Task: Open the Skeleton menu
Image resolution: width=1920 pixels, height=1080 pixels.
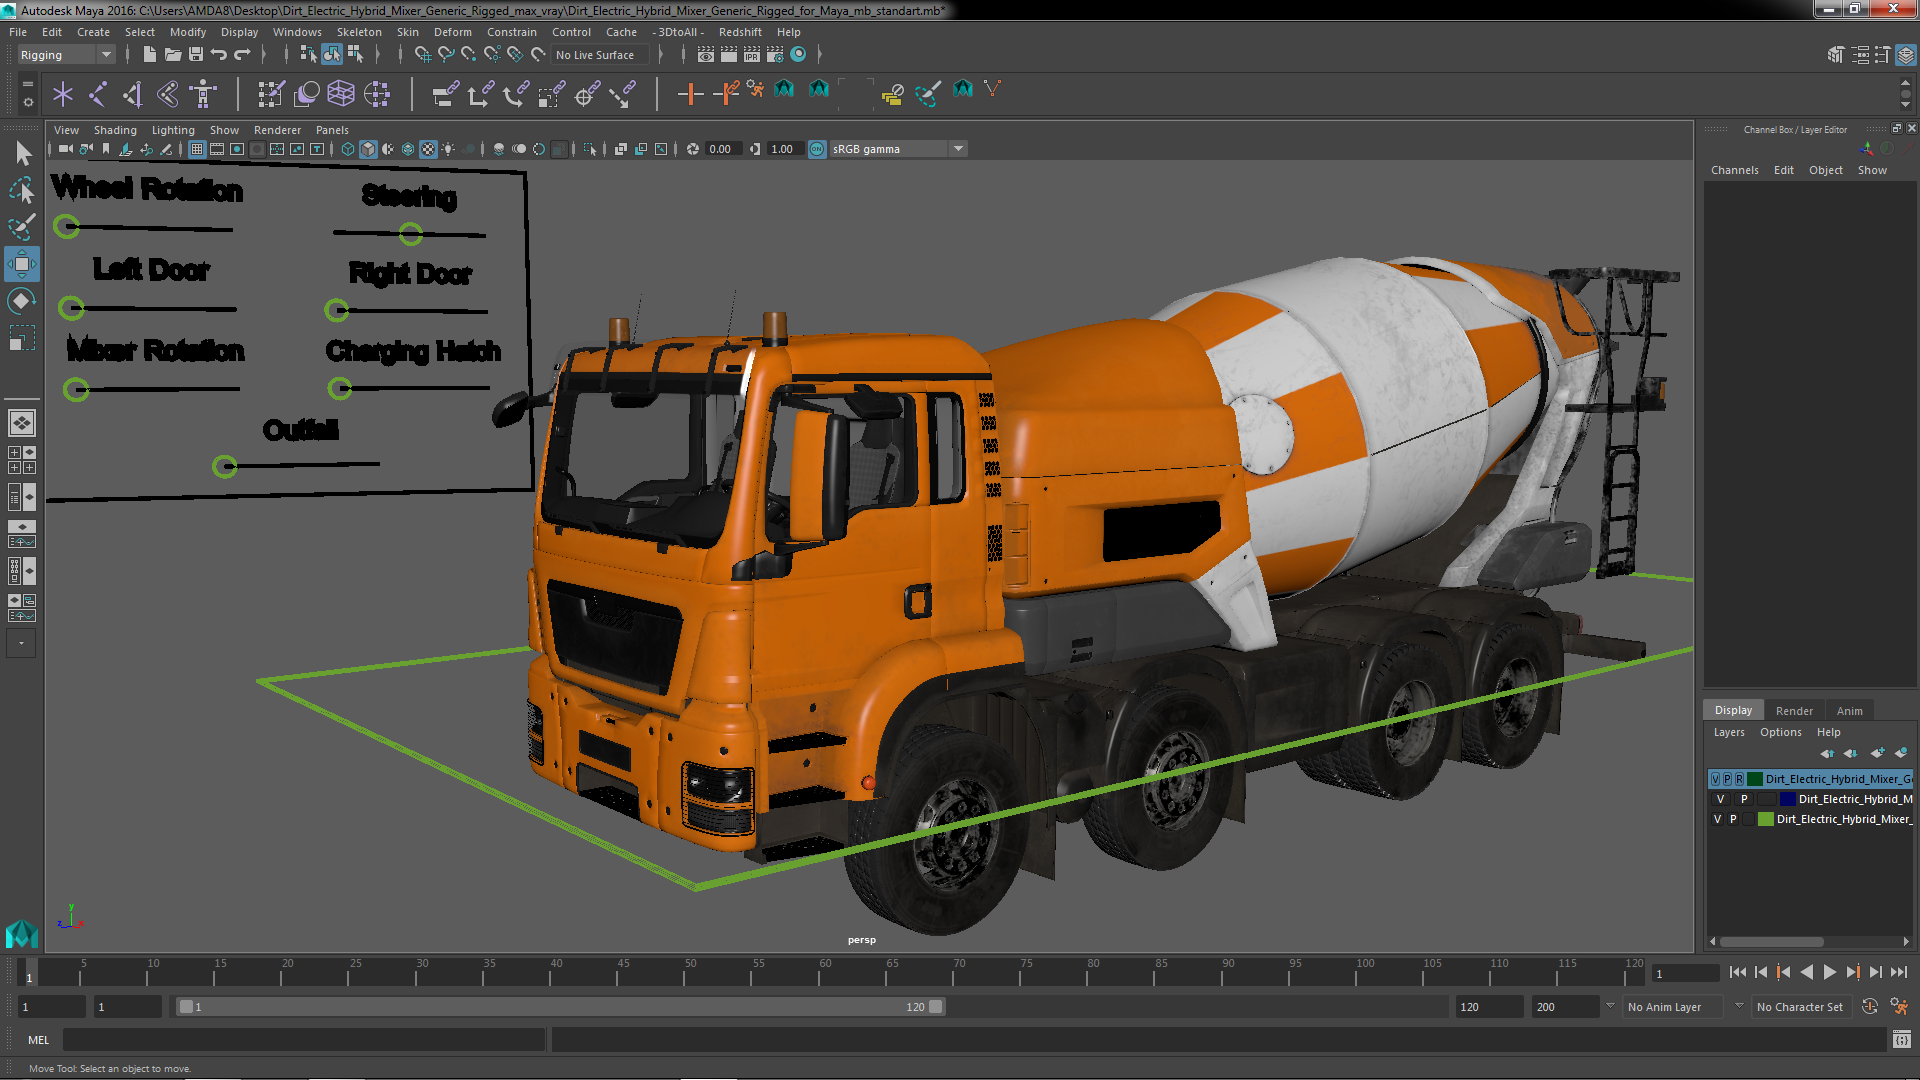Action: click(358, 32)
